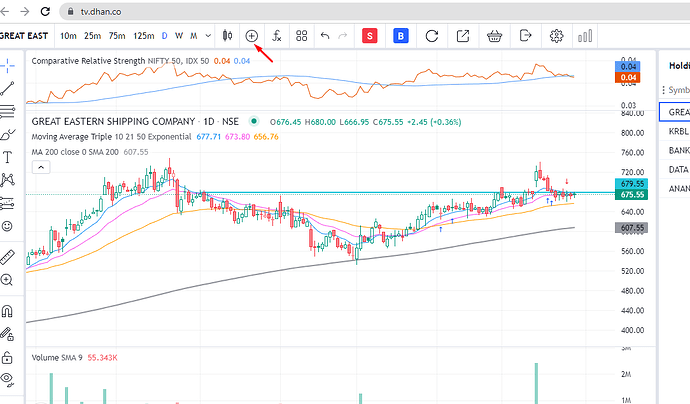The height and width of the screenshot is (404, 690).
Task: Click the bar chart icon in toolbar
Action: pyautogui.click(x=585, y=36)
